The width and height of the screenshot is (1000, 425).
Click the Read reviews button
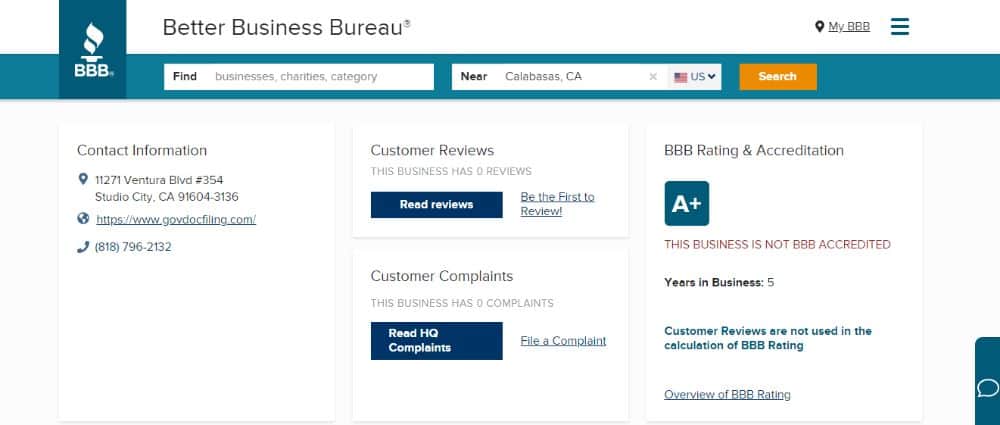pyautogui.click(x=436, y=205)
